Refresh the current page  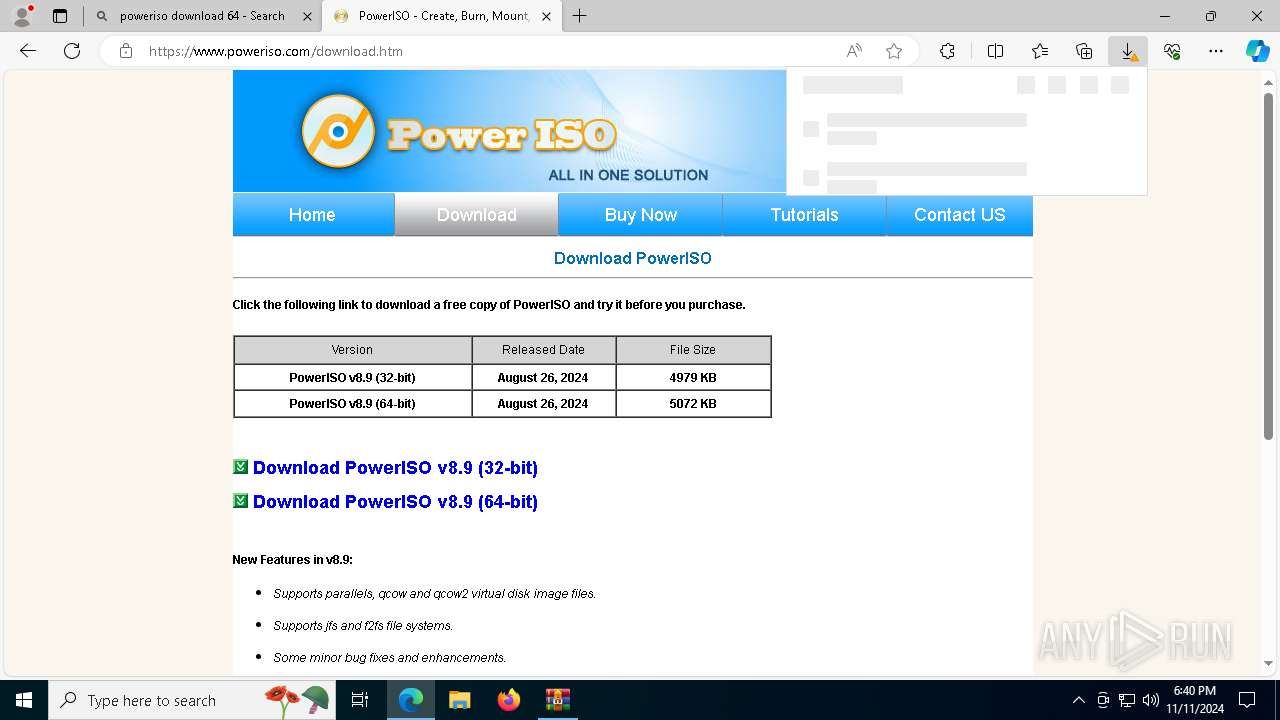[72, 51]
